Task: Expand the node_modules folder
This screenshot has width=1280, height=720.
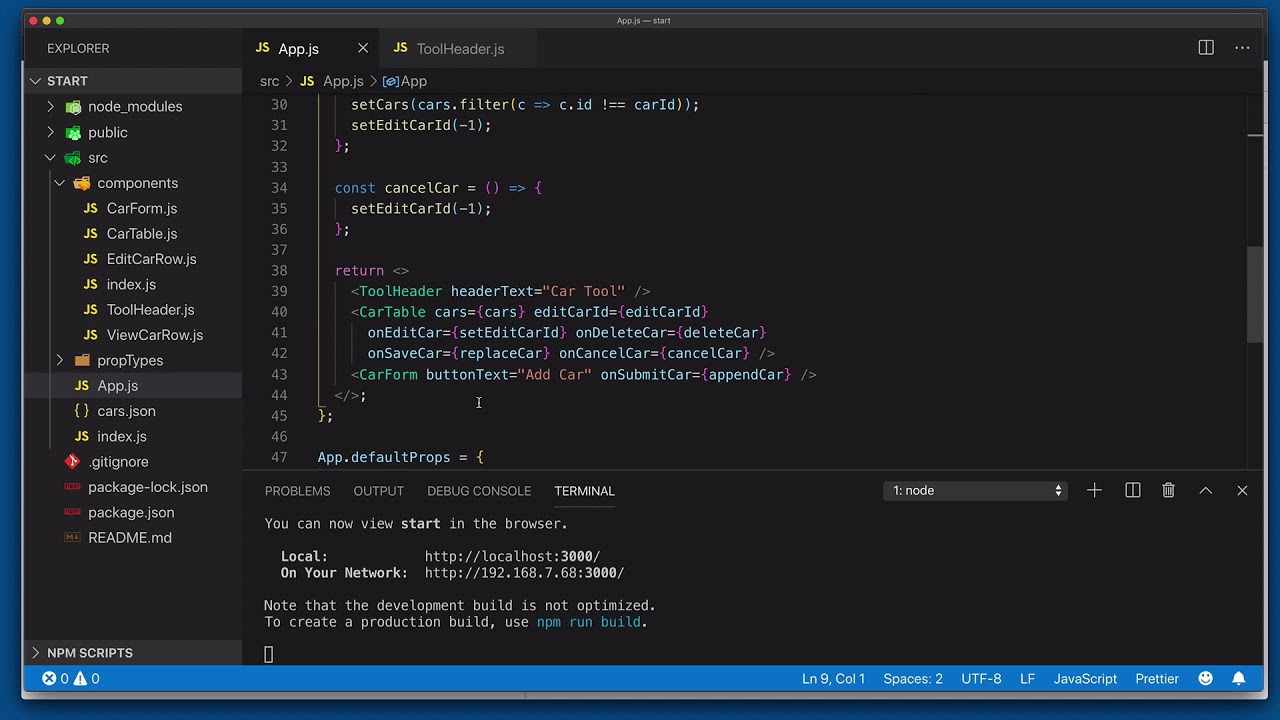Action: tap(51, 106)
